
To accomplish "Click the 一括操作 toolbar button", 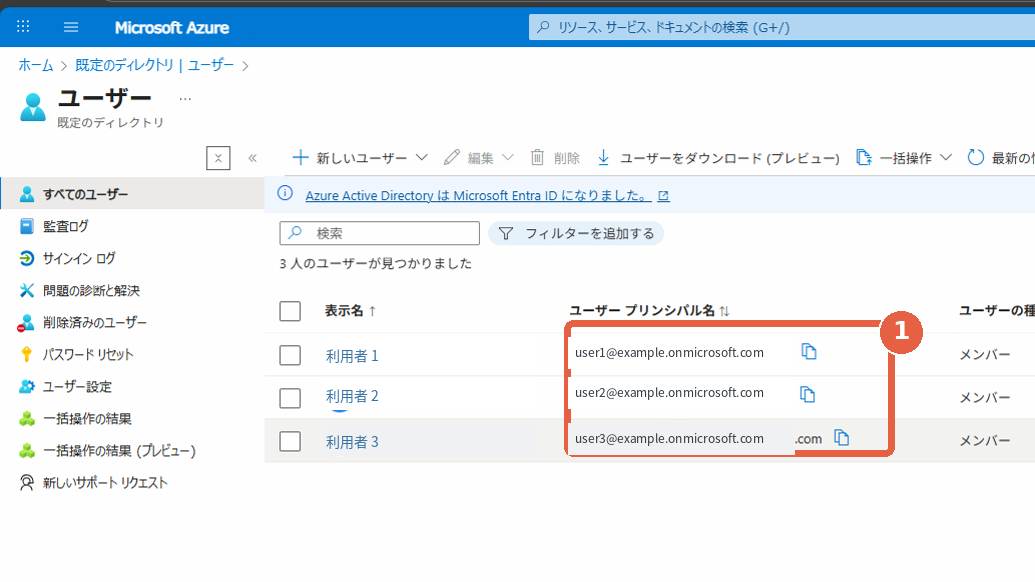I will 894,158.
